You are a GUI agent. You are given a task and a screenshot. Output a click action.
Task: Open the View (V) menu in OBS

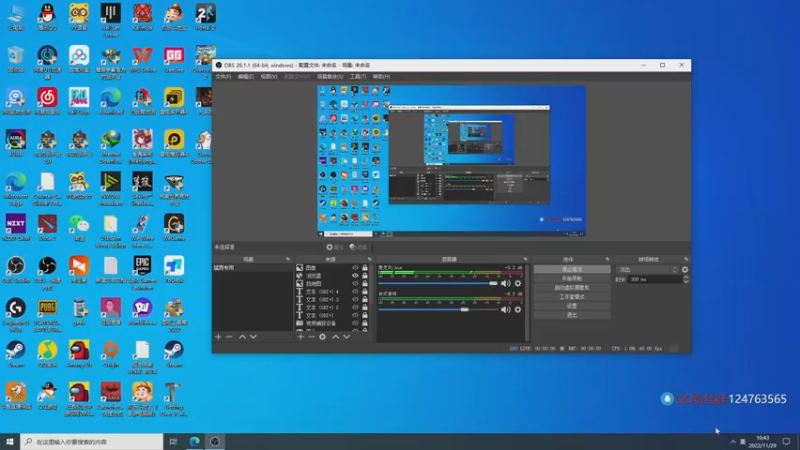(269, 77)
